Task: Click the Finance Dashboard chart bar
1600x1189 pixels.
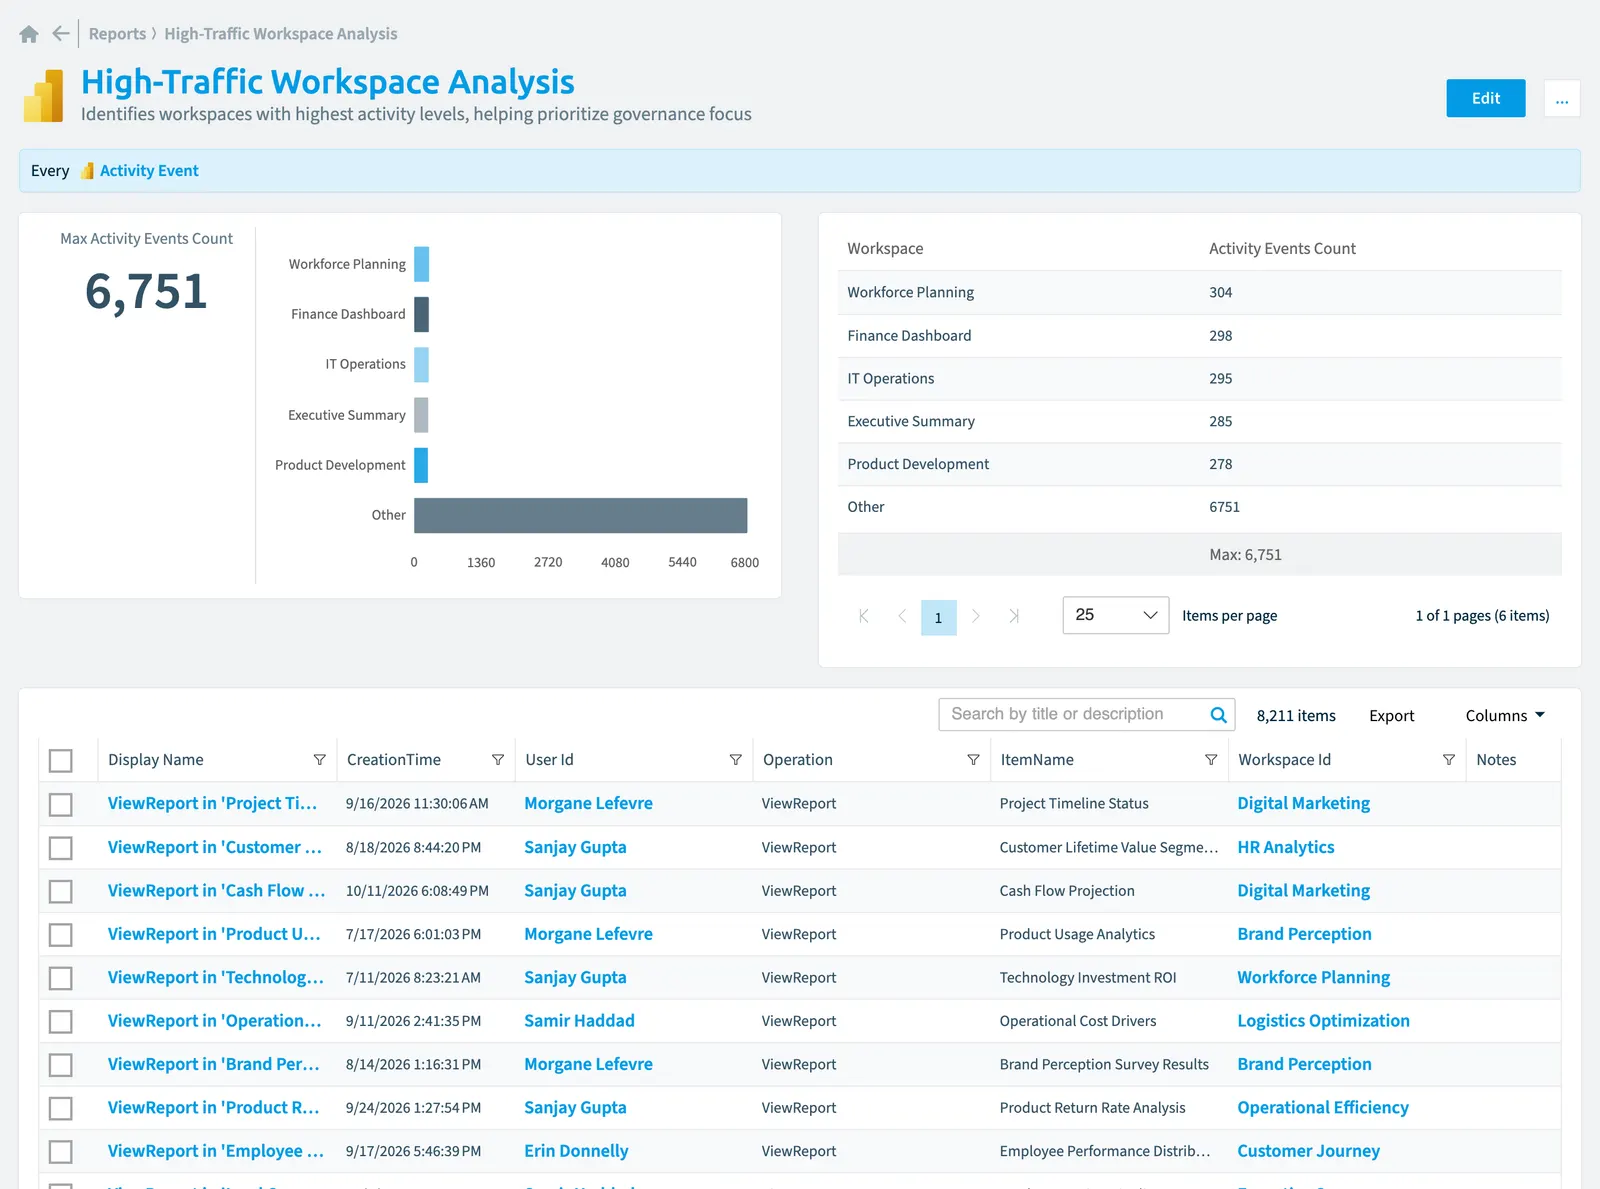Action: [x=421, y=314]
